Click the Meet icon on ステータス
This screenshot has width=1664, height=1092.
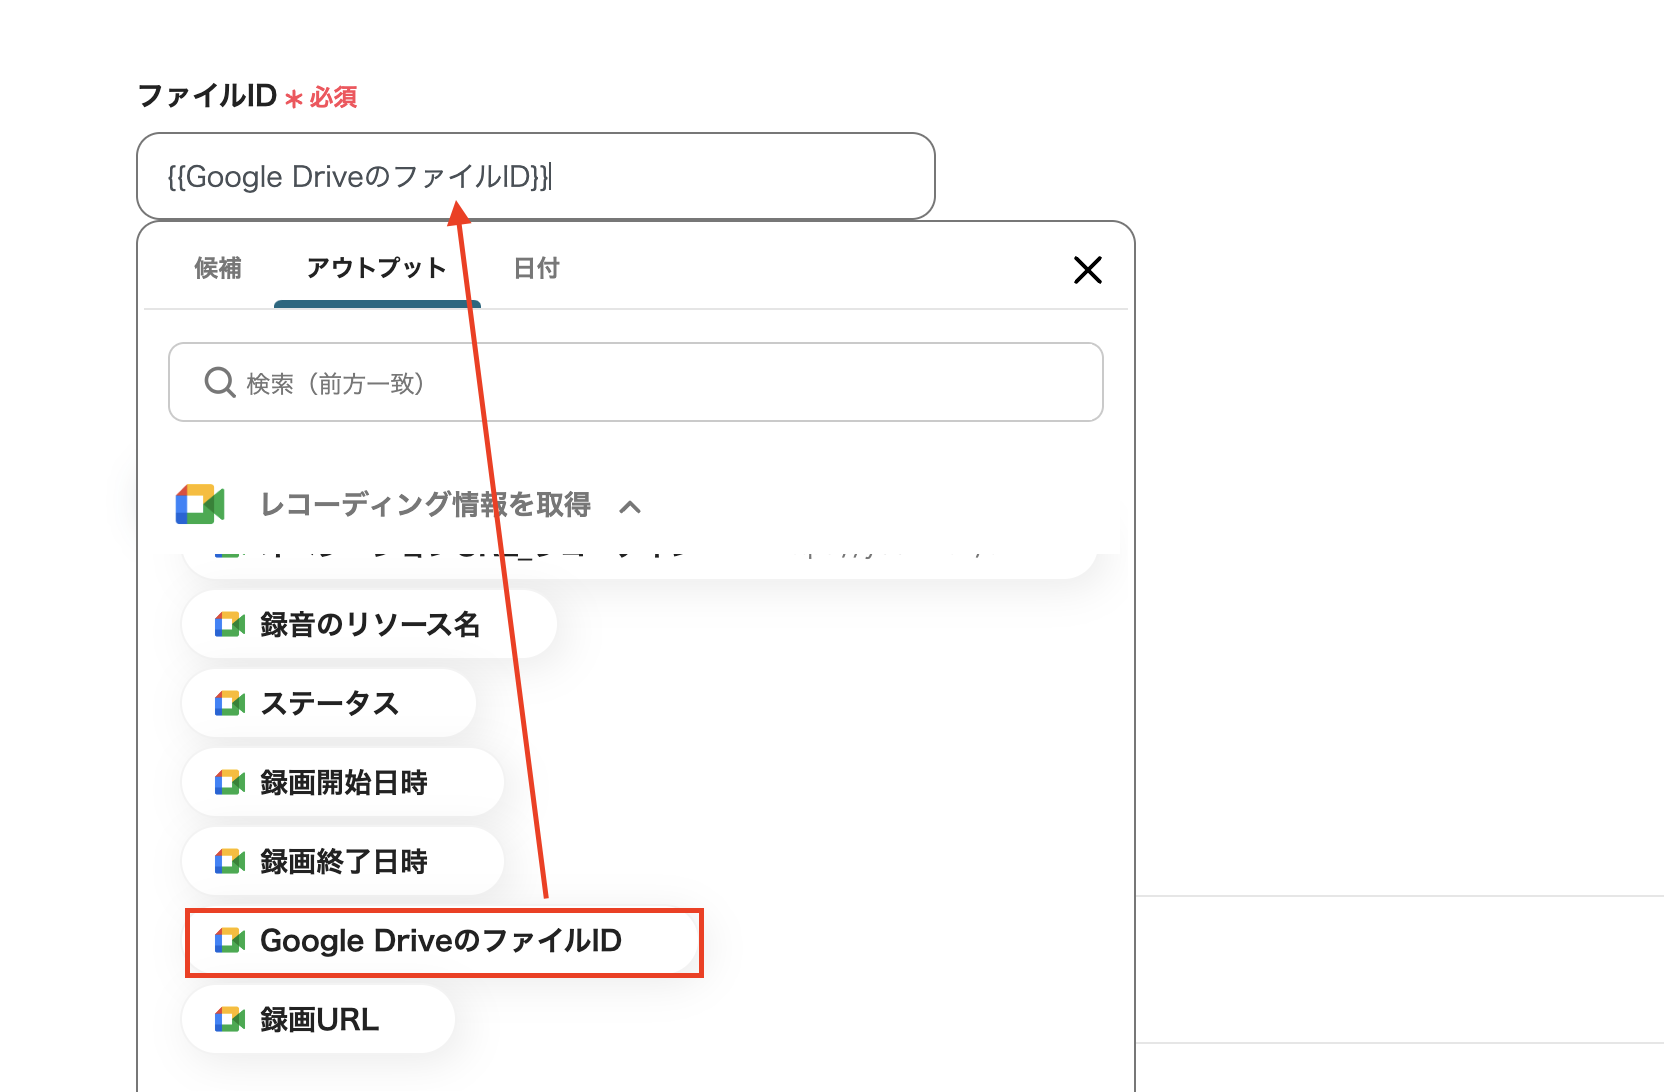230,704
